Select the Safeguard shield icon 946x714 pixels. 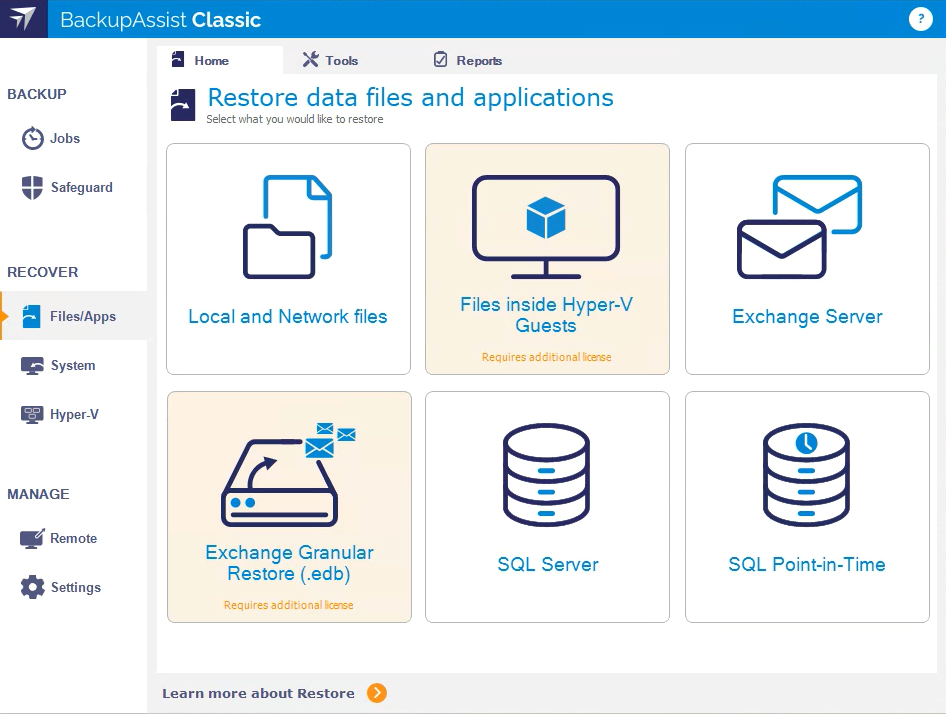pos(33,187)
